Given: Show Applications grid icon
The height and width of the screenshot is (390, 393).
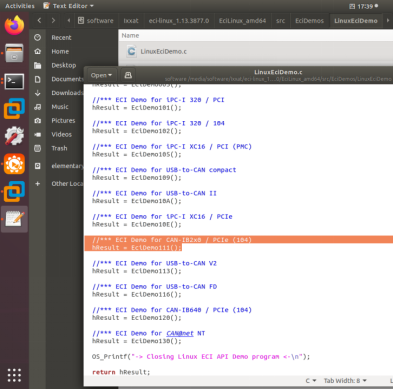Looking at the screenshot, I should tap(14, 375).
